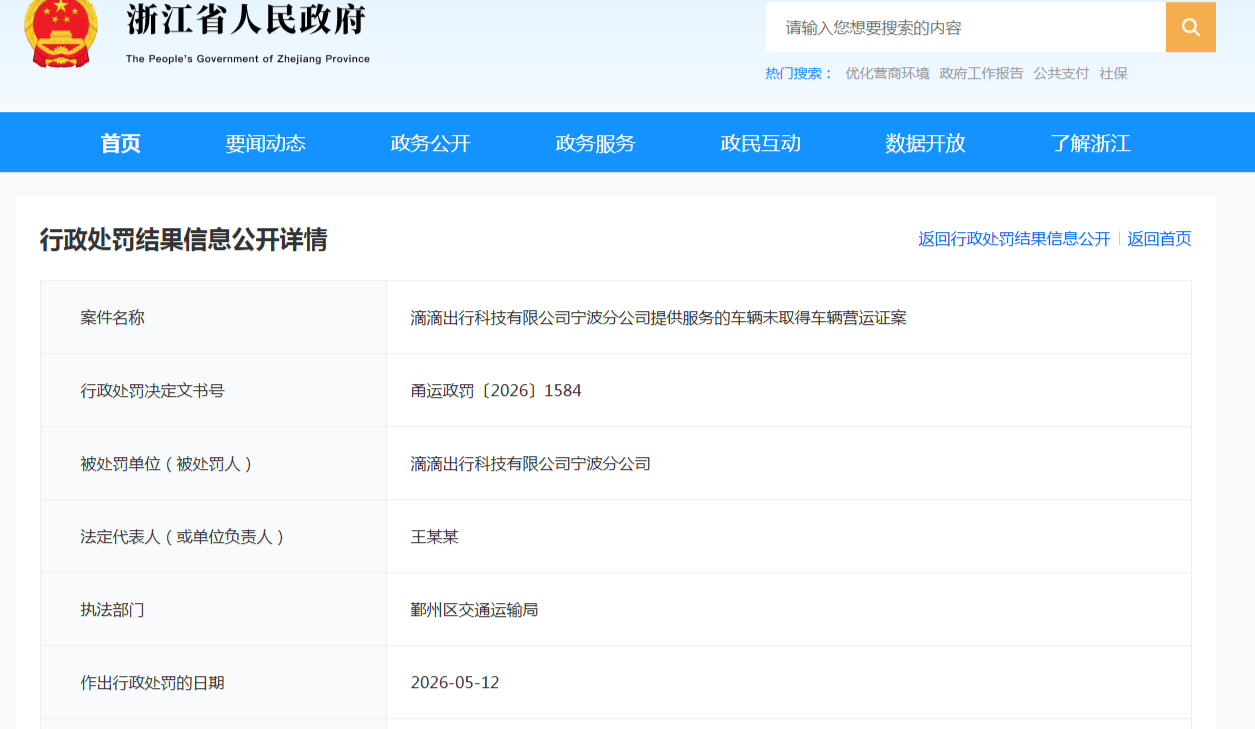The height and width of the screenshot is (729, 1255).
Task: Click the 浙江省人民政府 site title
Action: [246, 20]
